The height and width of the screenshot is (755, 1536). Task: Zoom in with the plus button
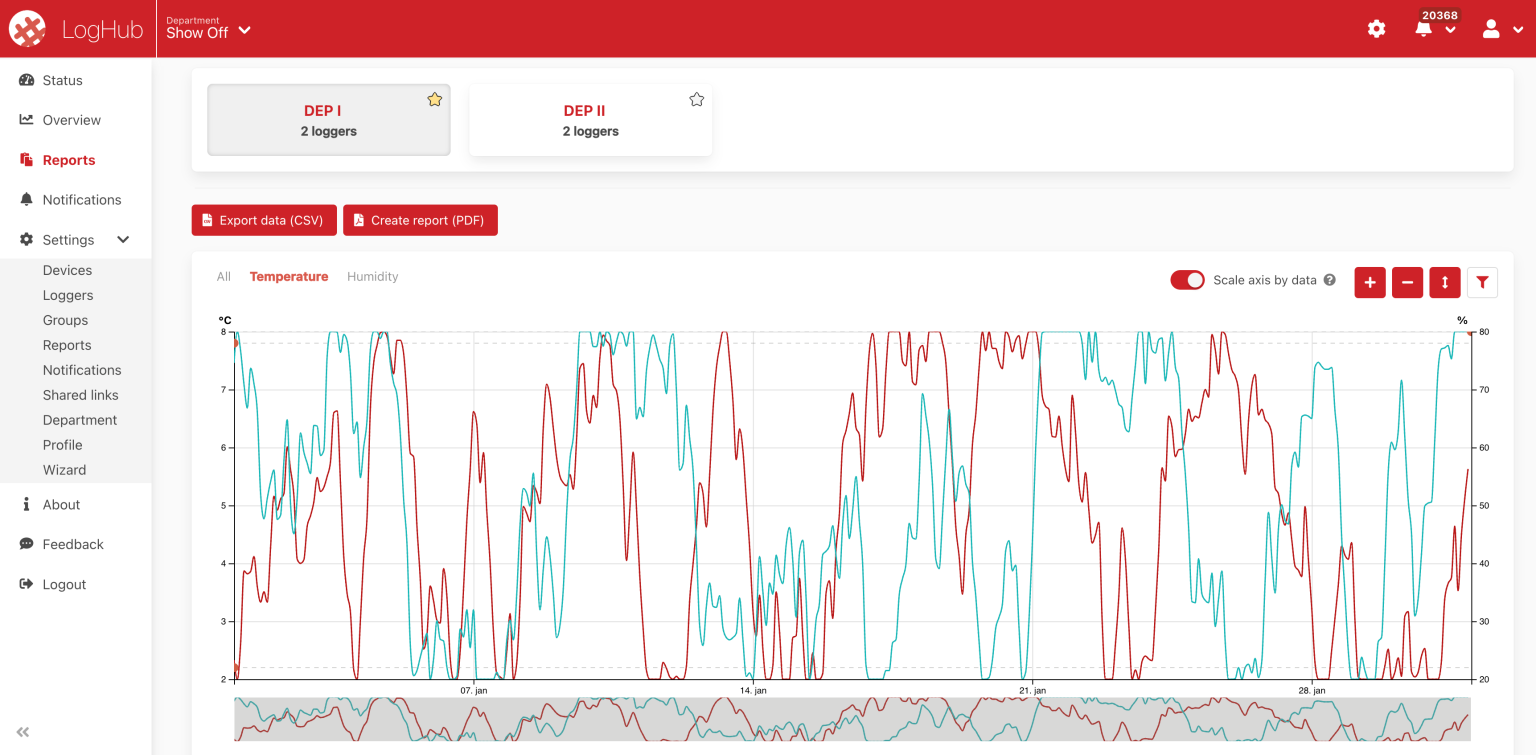(x=1369, y=283)
